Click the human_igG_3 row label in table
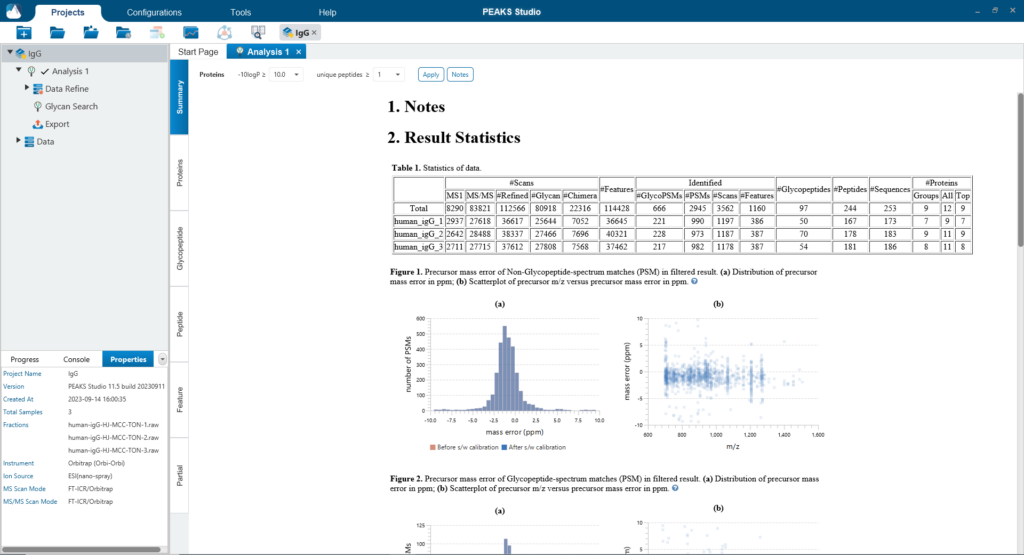The height and width of the screenshot is (555, 1024). (419, 247)
